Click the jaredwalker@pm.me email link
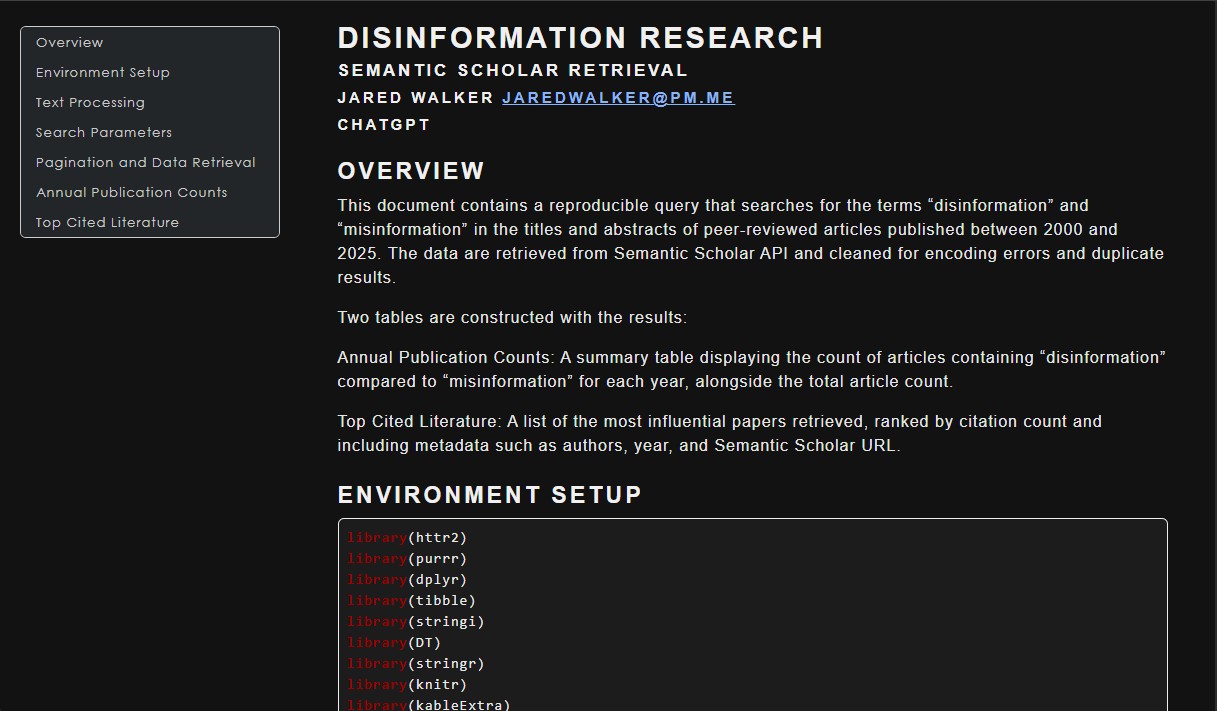This screenshot has width=1217, height=711. [x=618, y=98]
